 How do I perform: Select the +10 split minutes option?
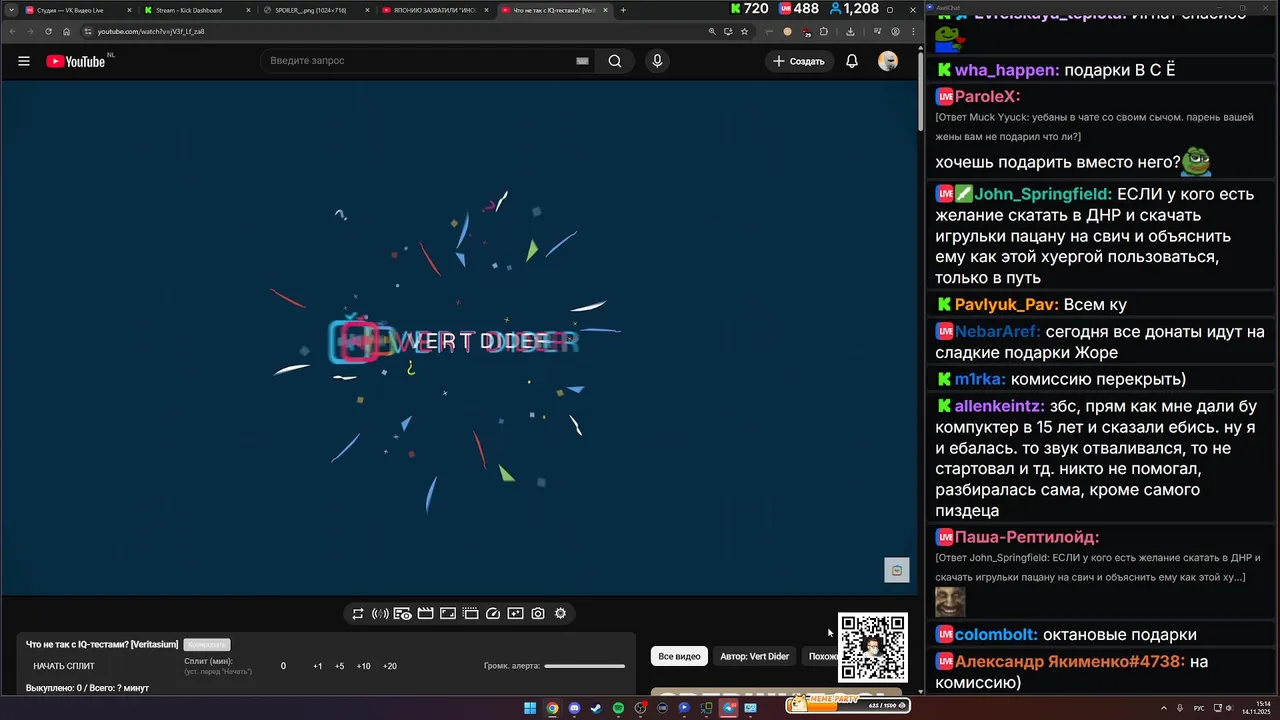tap(364, 666)
